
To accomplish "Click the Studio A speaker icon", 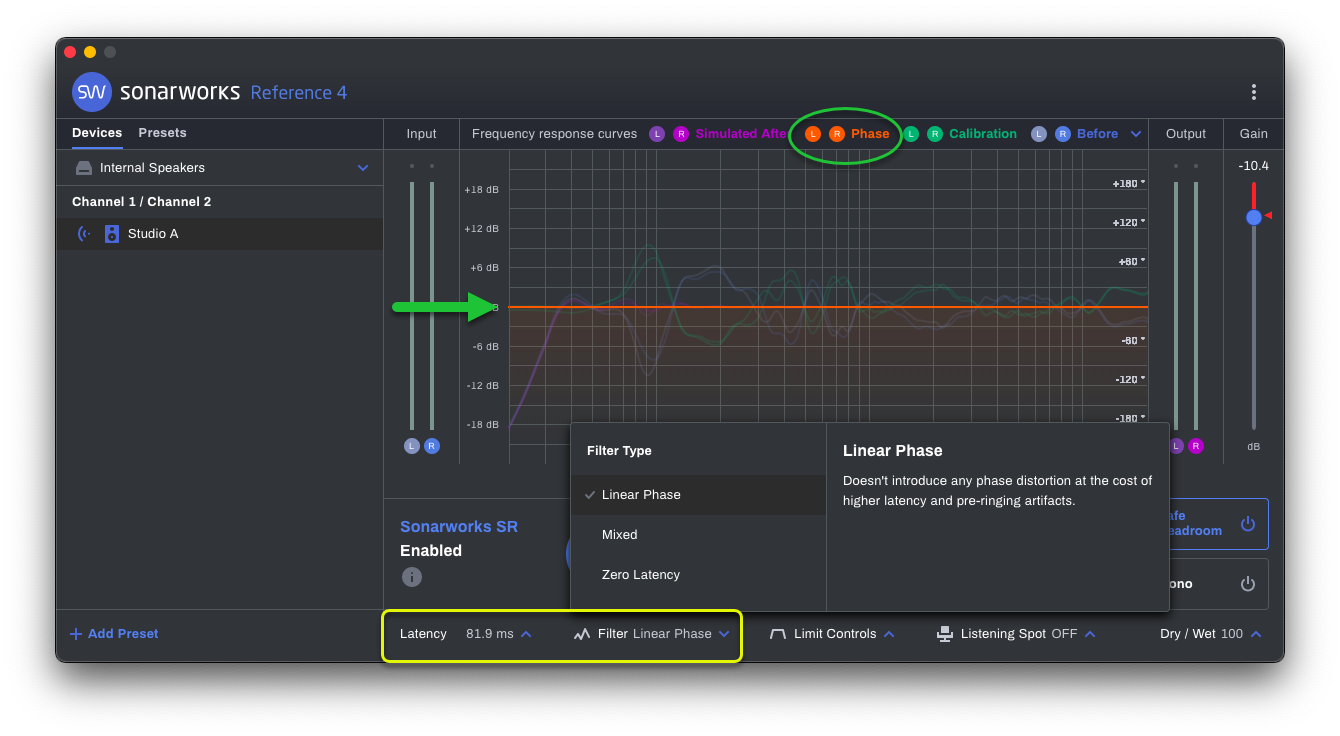I will coord(112,234).
